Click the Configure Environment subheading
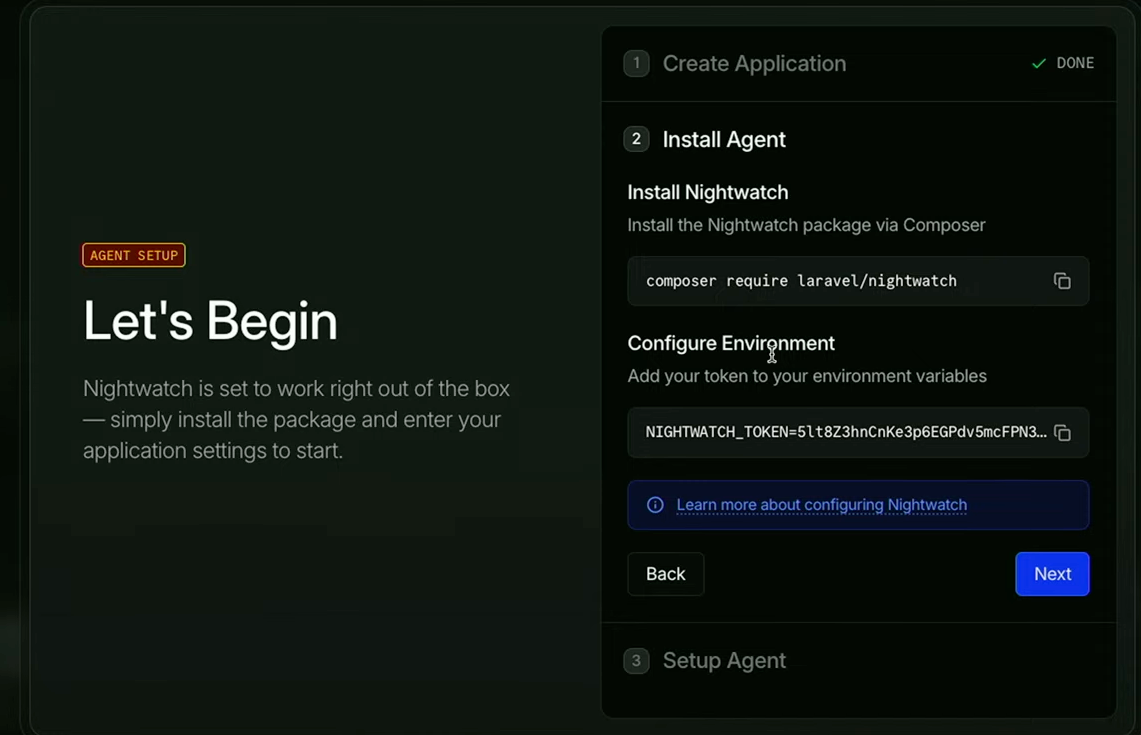The width and height of the screenshot is (1141, 735). (x=731, y=343)
